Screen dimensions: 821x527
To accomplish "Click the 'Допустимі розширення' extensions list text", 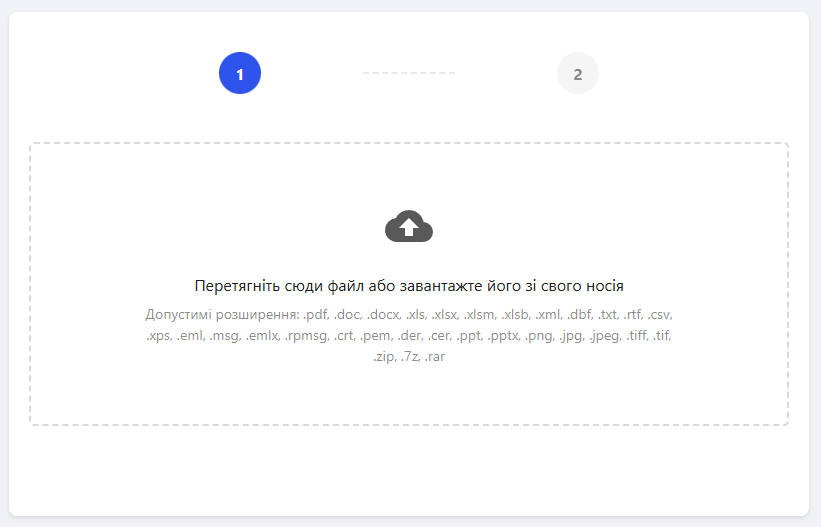I will click(x=409, y=335).
